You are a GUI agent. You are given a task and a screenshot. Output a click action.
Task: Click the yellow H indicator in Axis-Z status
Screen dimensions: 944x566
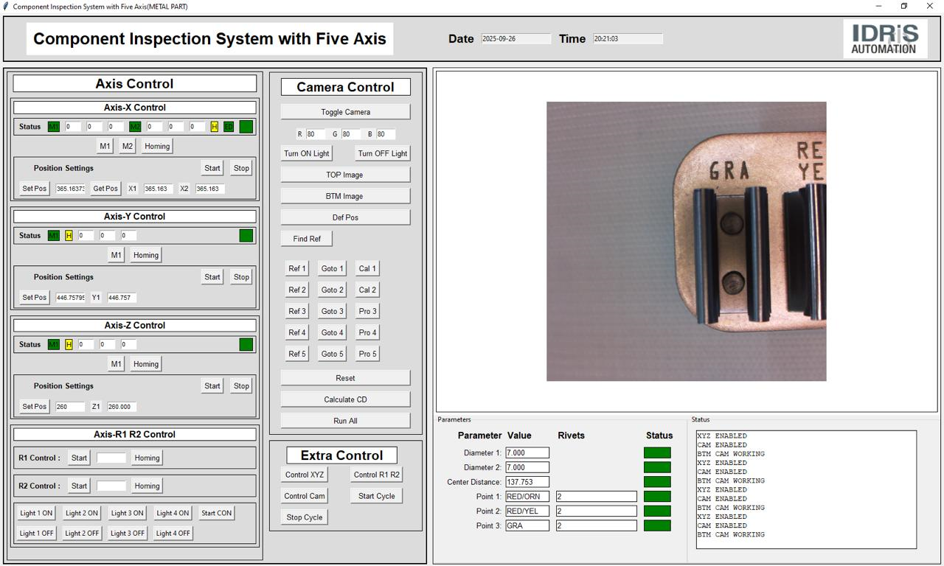tap(69, 345)
